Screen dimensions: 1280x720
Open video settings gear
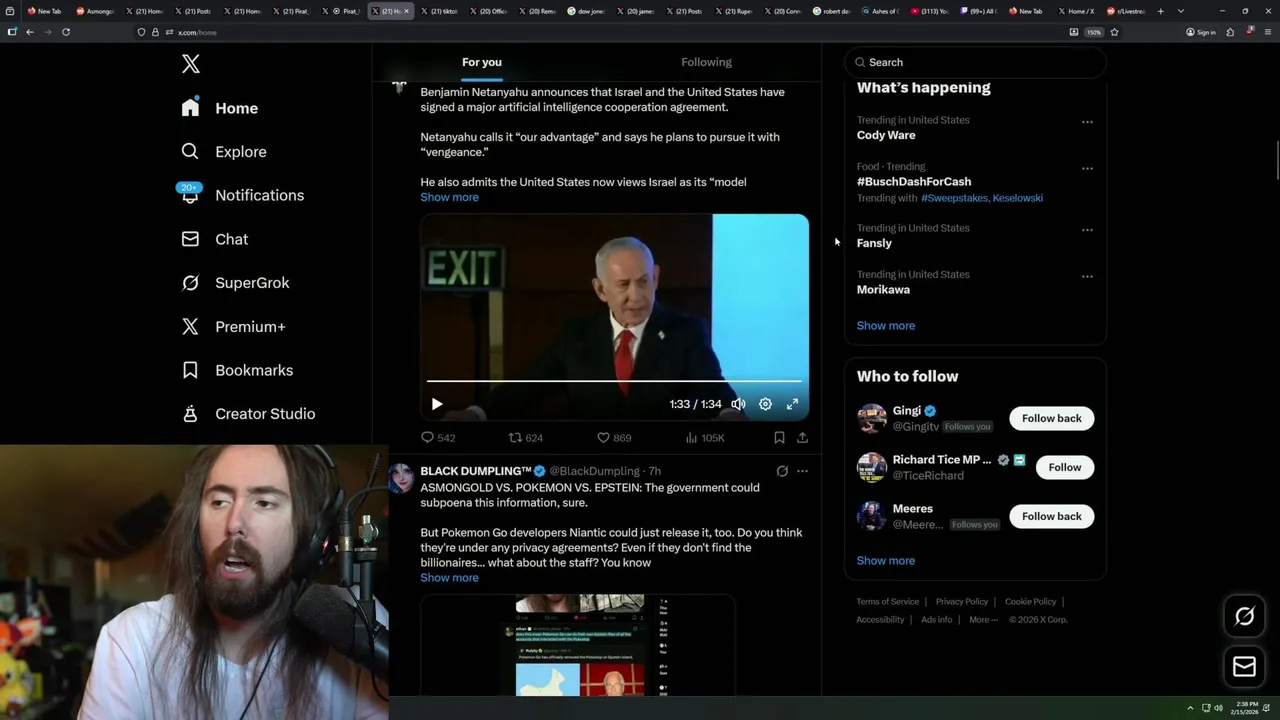click(765, 404)
